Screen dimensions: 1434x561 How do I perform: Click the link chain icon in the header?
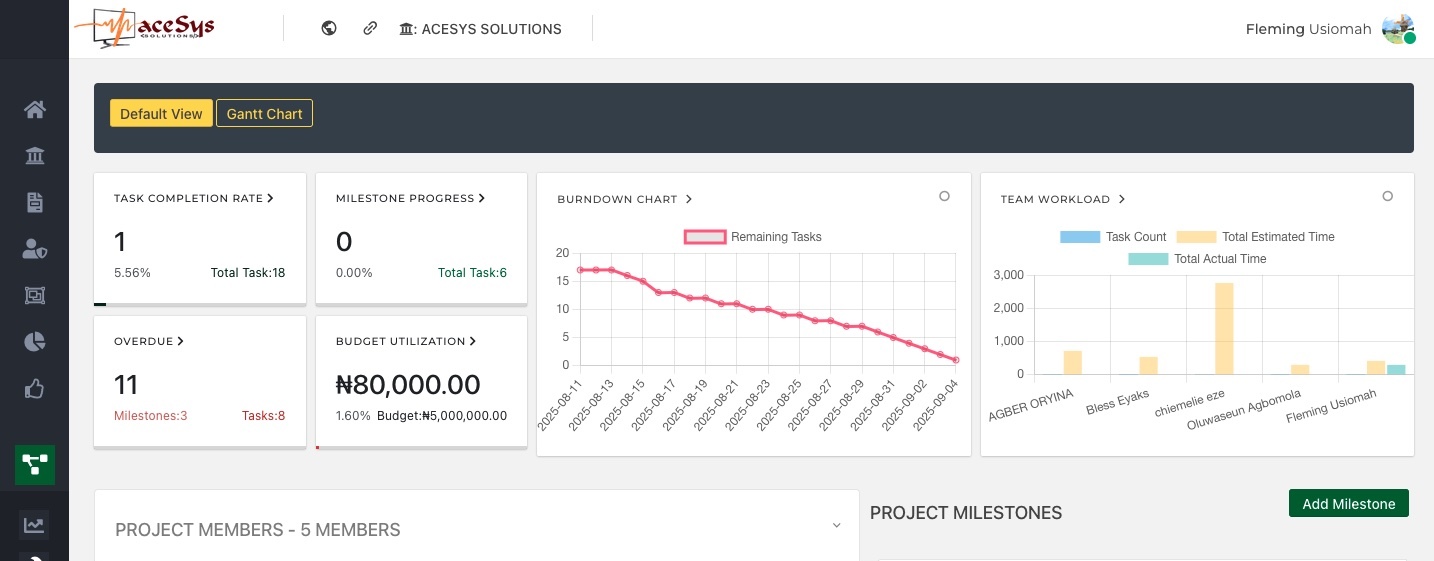point(370,29)
